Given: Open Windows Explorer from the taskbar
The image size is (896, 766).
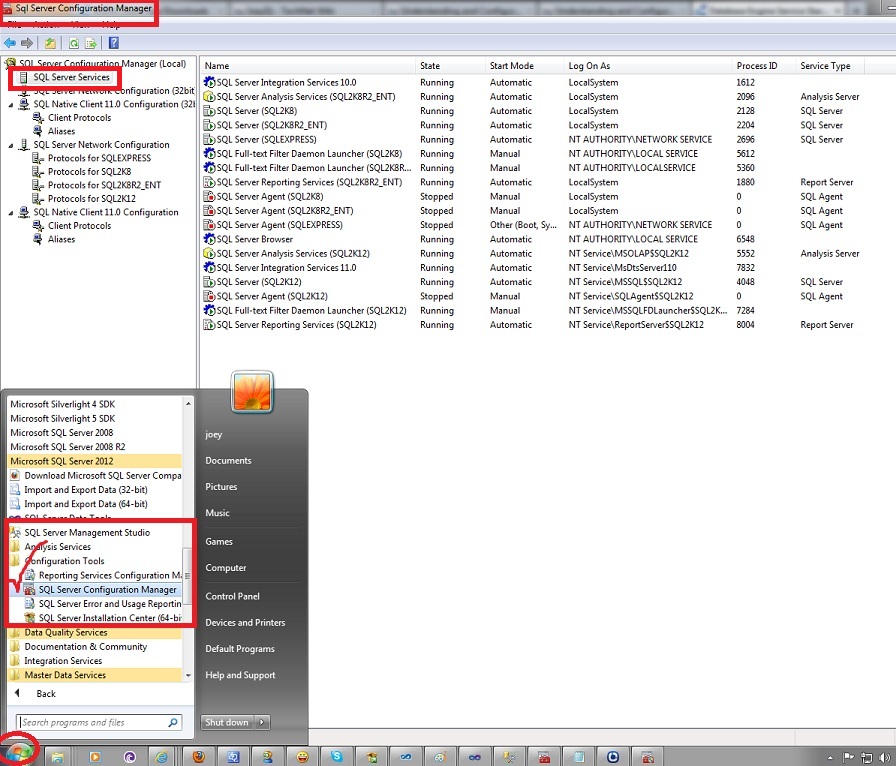Looking at the screenshot, I should (58, 757).
